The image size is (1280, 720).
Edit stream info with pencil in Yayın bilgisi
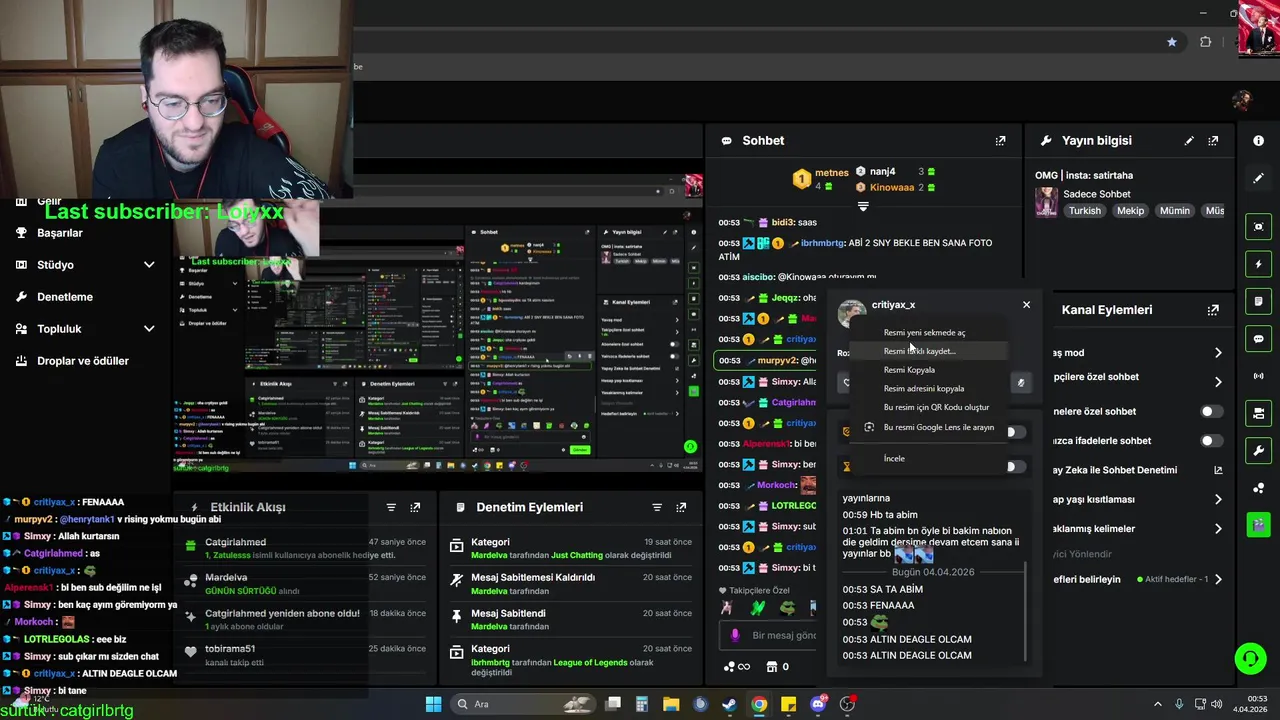pyautogui.click(x=1189, y=141)
